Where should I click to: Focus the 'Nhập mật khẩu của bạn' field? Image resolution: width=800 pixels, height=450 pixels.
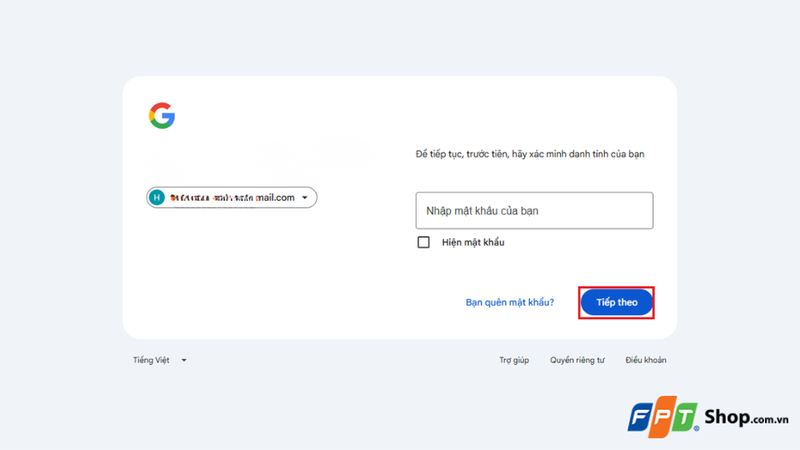[x=534, y=210]
